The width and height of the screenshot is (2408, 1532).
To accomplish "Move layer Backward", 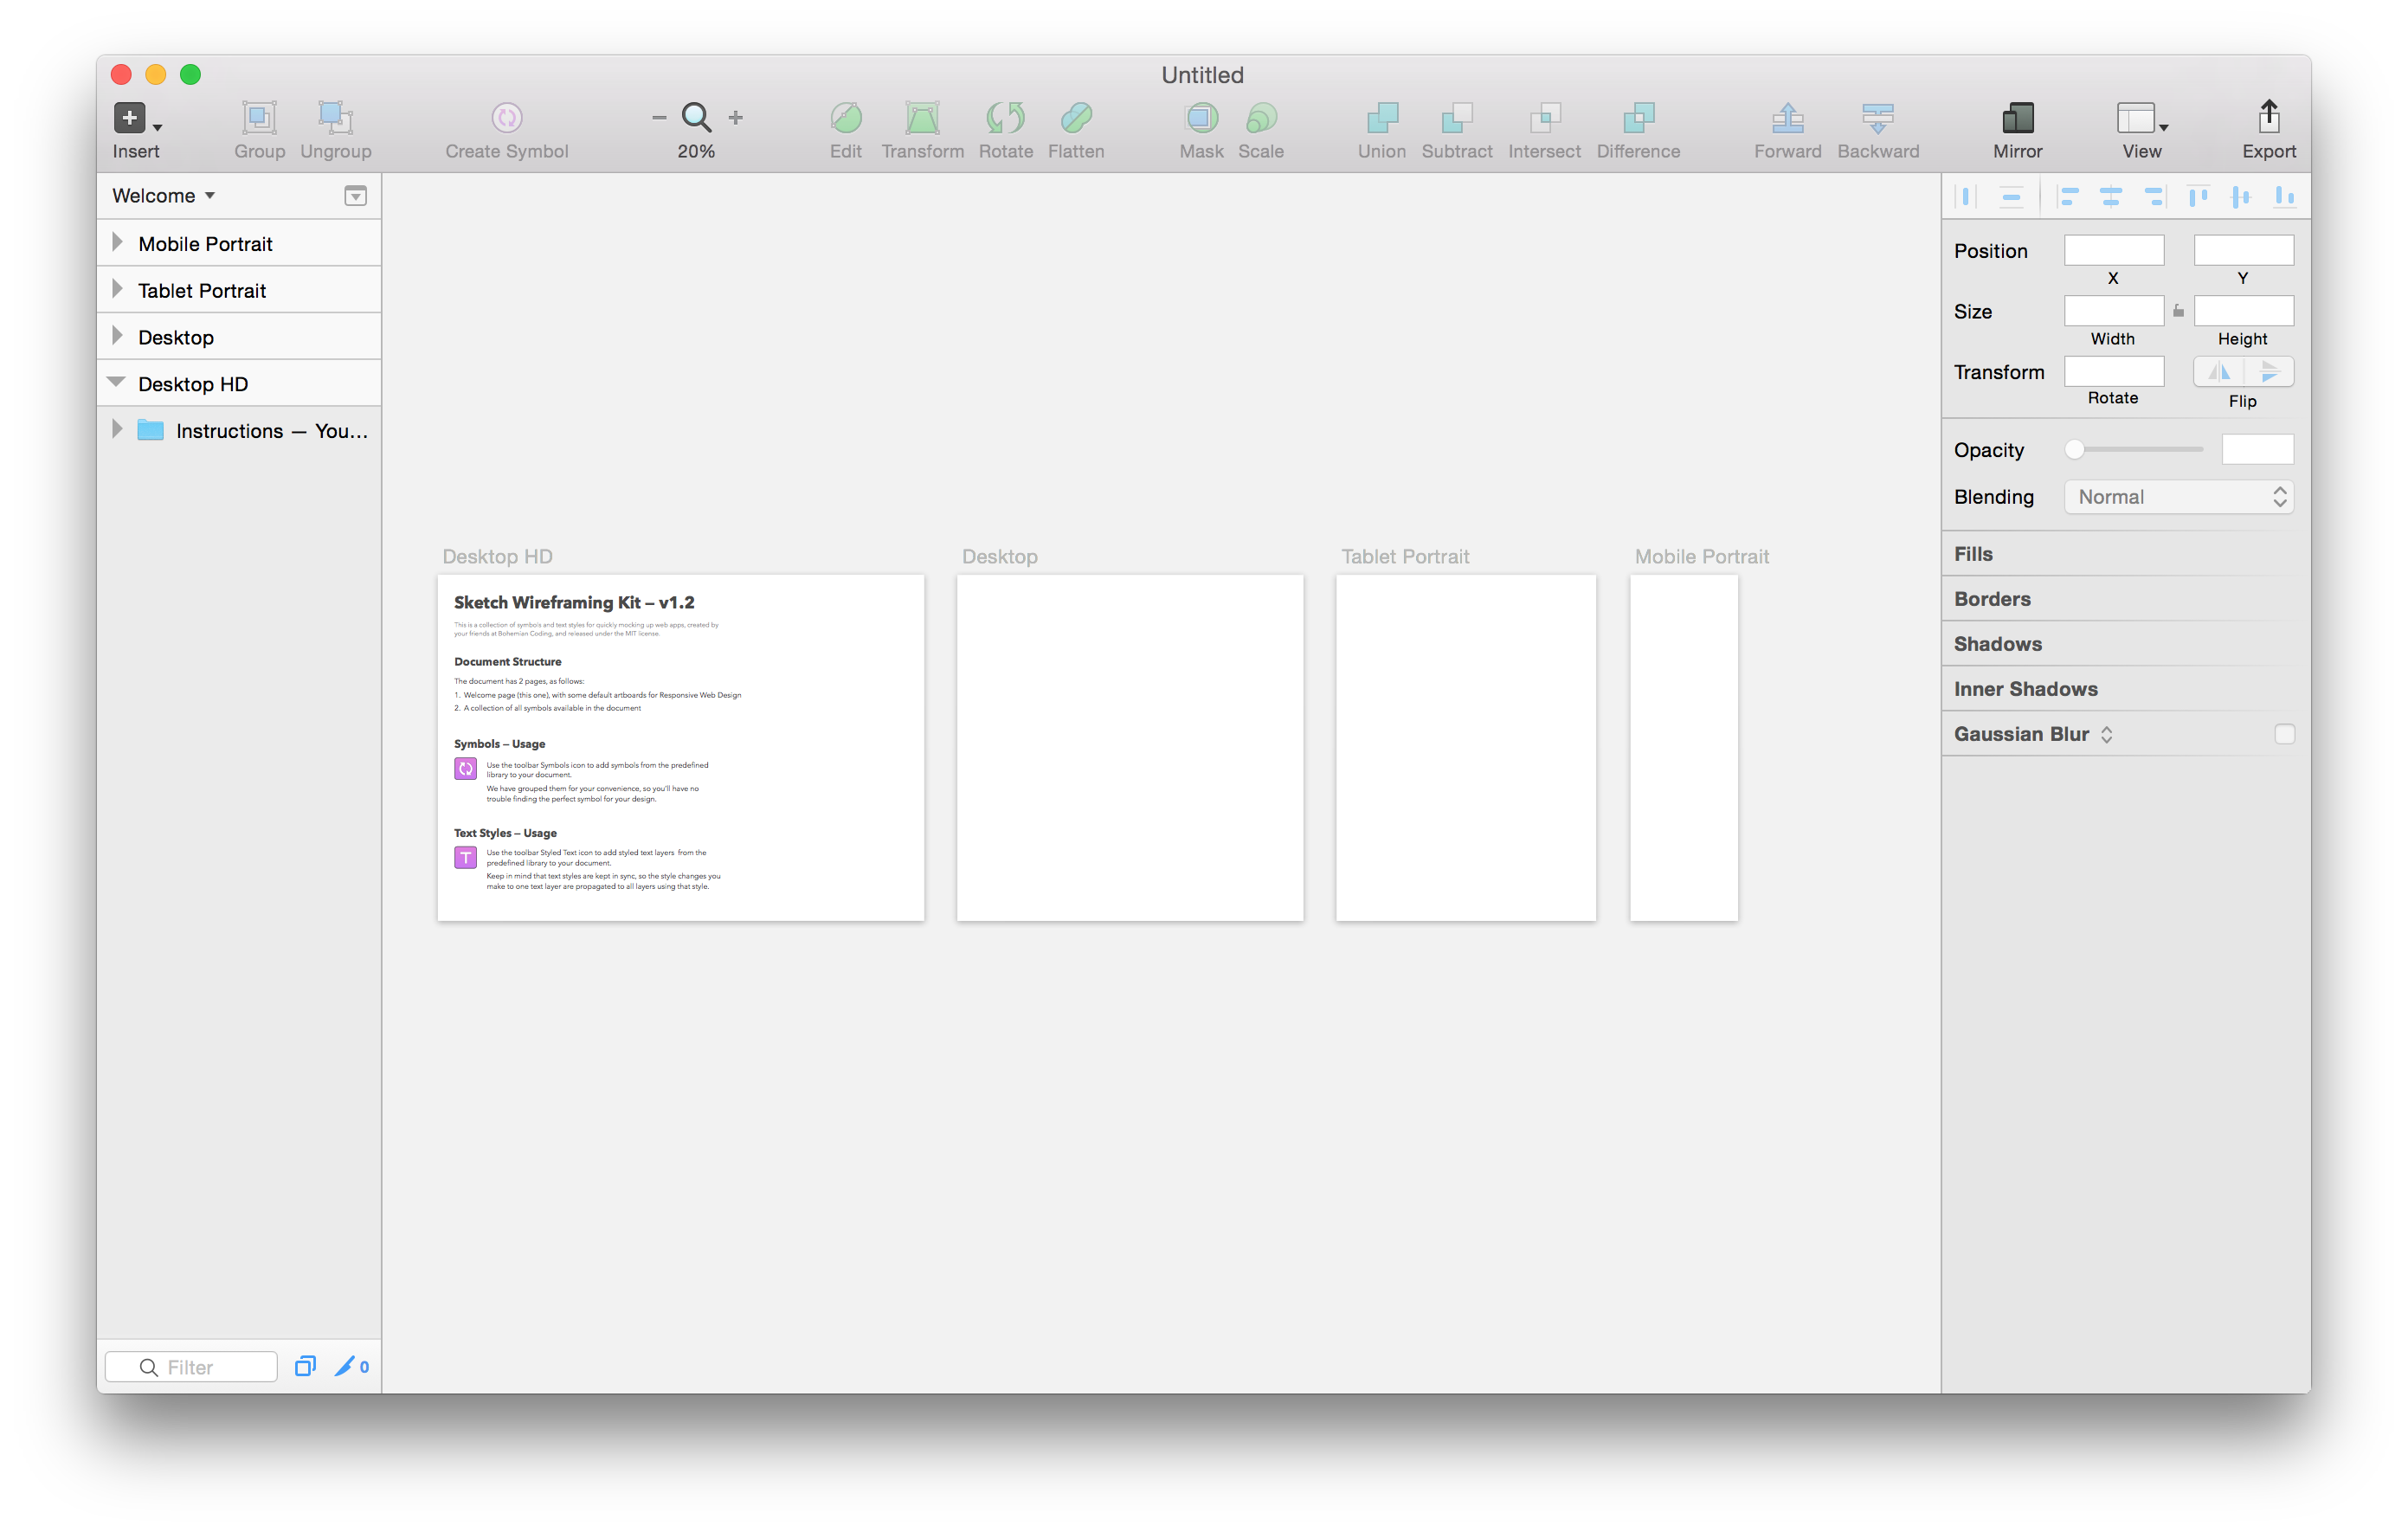I will pos(1878,118).
